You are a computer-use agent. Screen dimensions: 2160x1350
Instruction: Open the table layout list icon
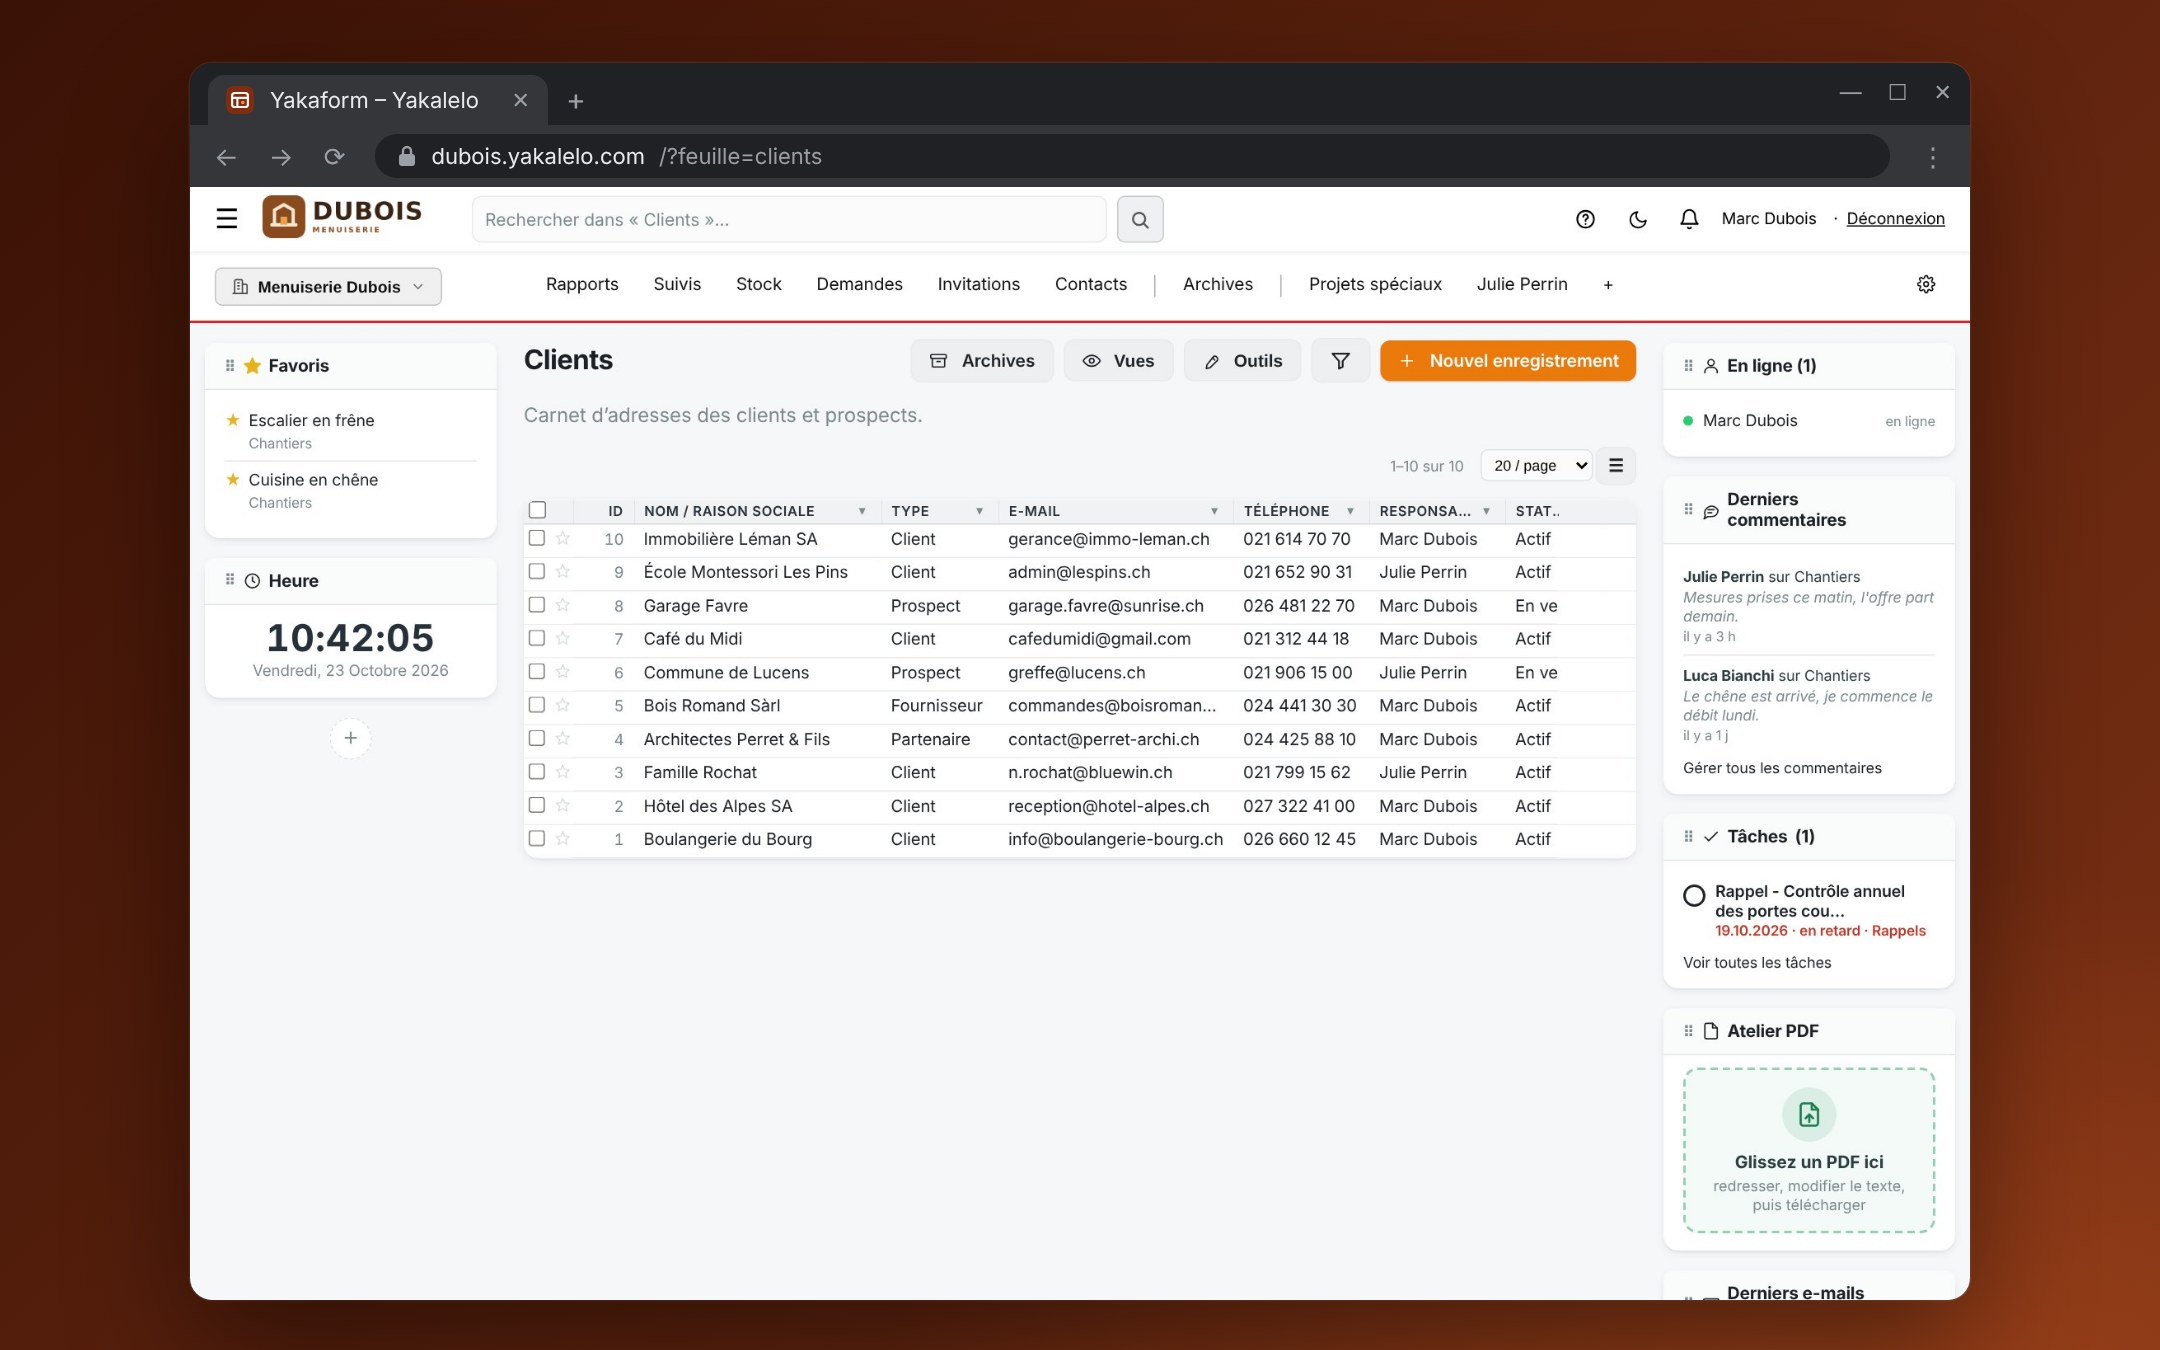point(1616,466)
